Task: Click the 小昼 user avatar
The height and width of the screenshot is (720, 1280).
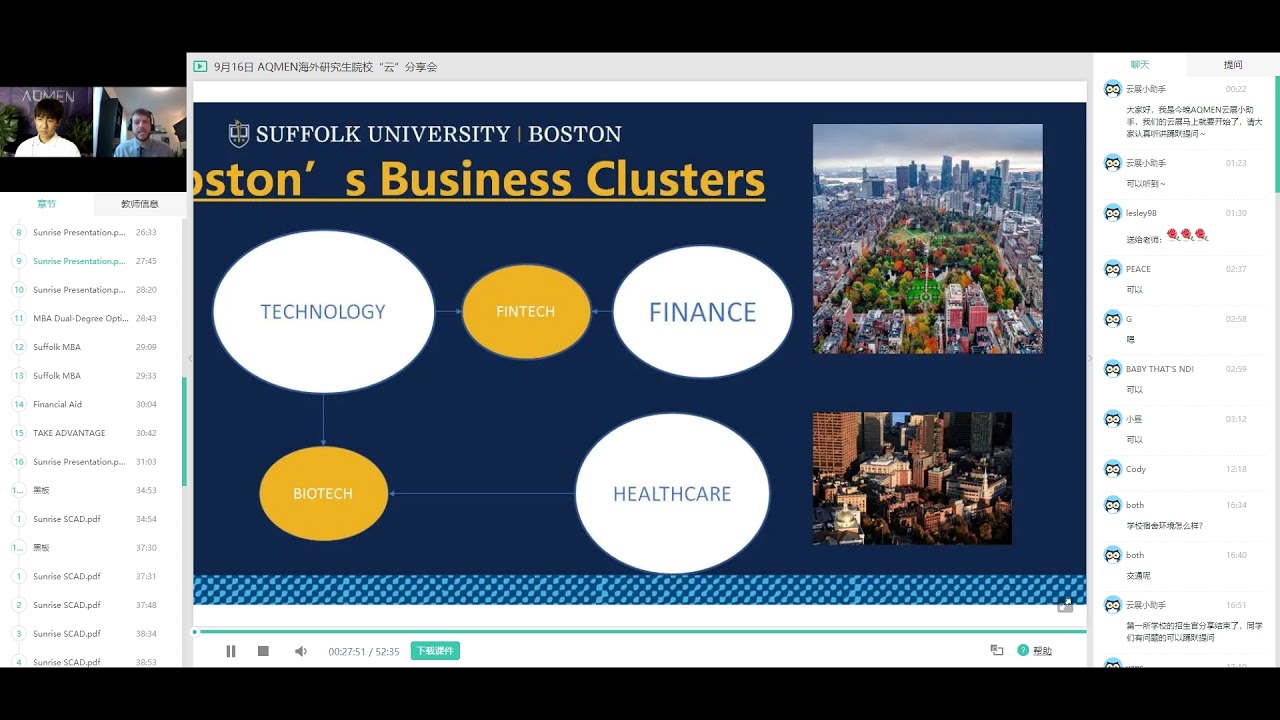Action: point(1112,419)
